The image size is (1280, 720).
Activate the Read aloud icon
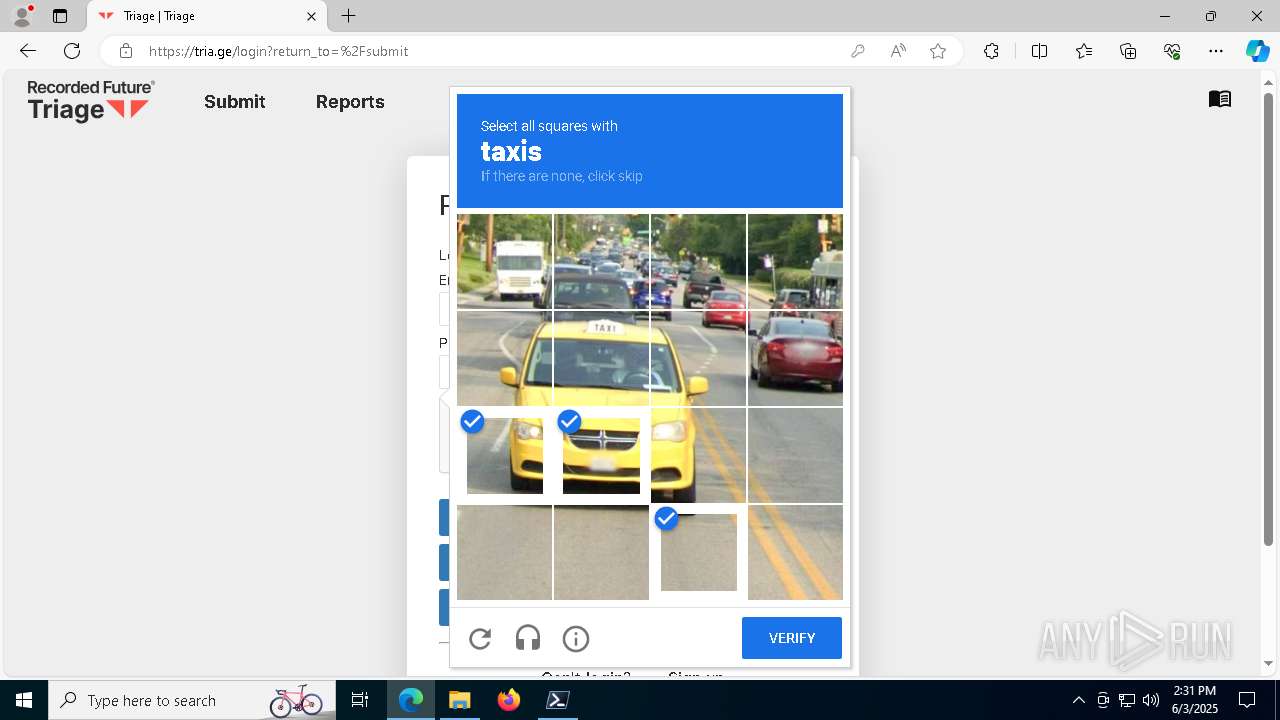898,51
